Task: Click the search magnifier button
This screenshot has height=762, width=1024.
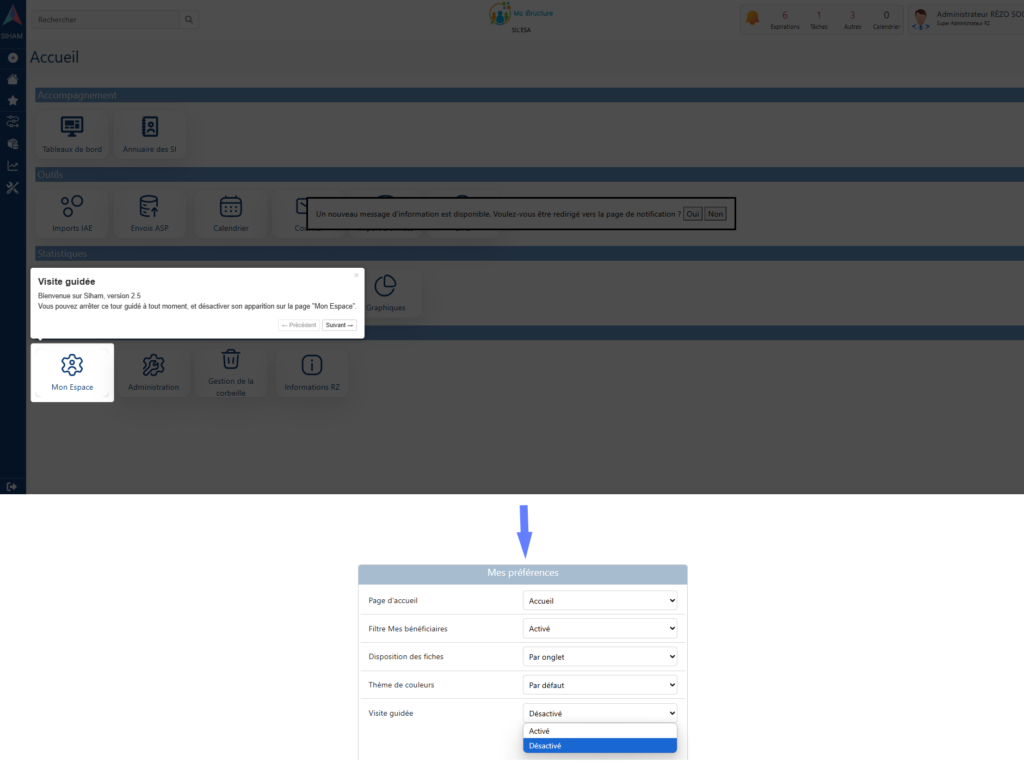Action: (188, 19)
